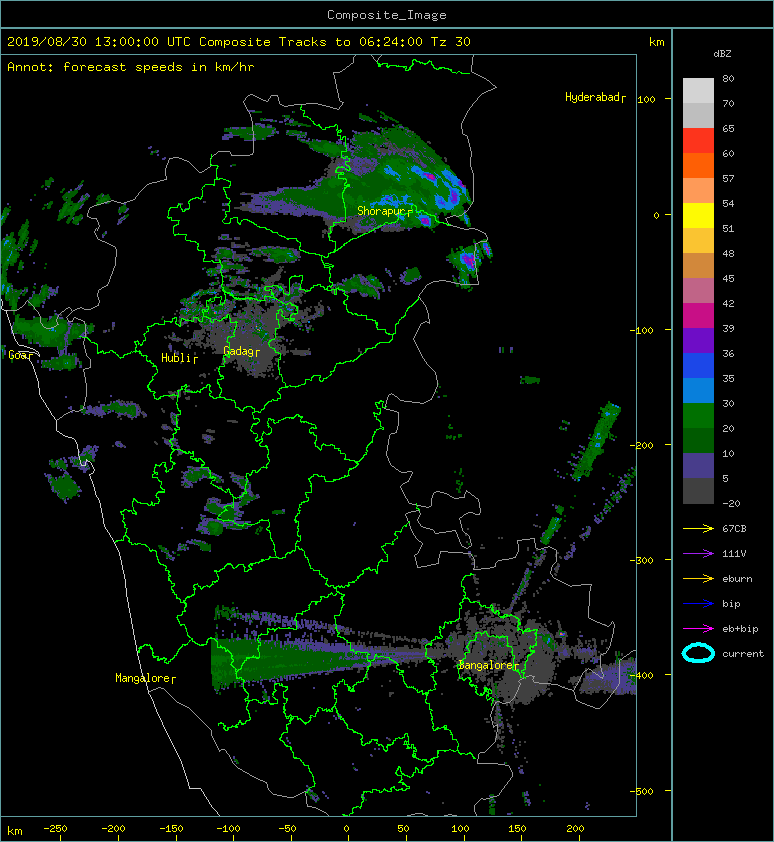Click the -250 tick on horizontal axis
Image resolution: width=774 pixels, height=842 pixels.
55,829
